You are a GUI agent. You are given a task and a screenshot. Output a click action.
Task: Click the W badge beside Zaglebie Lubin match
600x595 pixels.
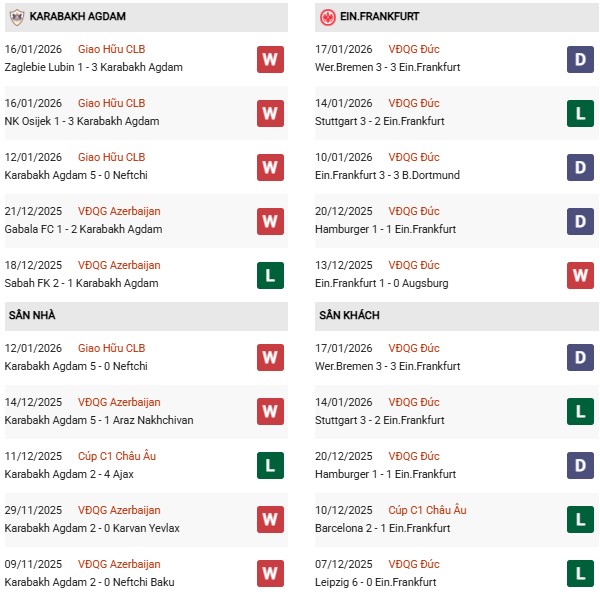269,59
